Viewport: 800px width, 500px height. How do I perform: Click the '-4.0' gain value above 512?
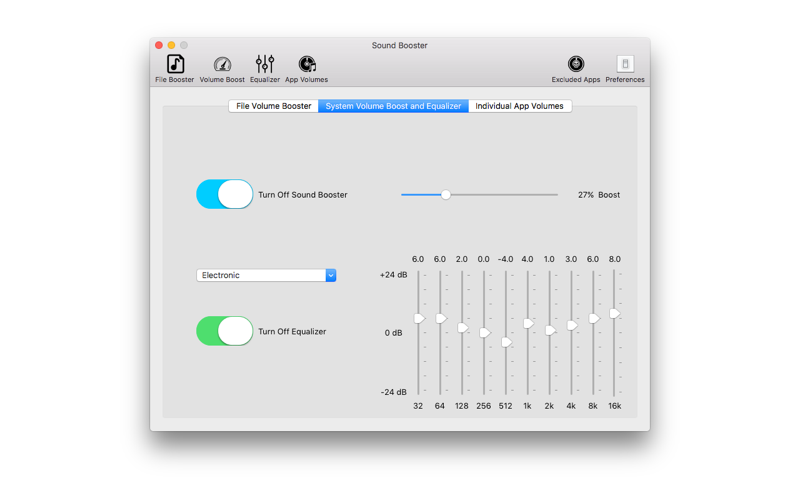(506, 259)
